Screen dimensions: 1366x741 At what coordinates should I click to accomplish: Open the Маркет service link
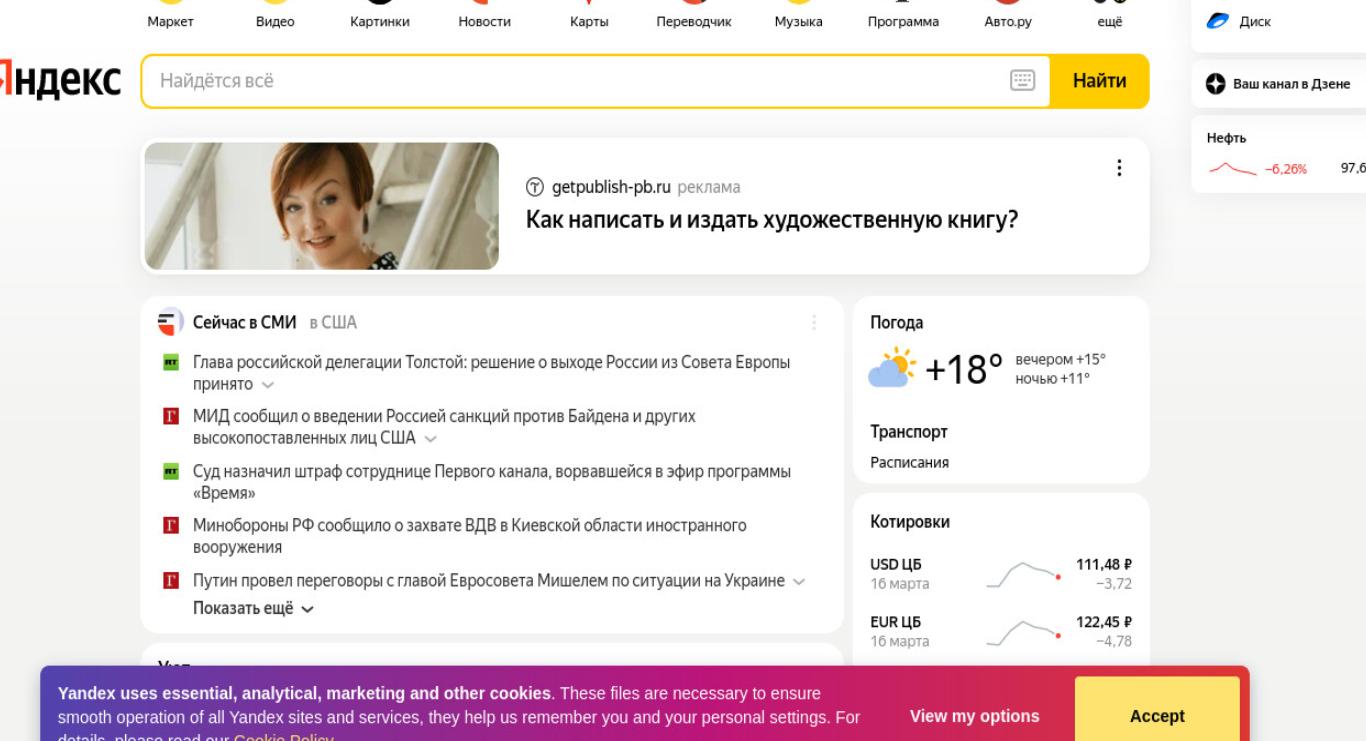[x=170, y=22]
